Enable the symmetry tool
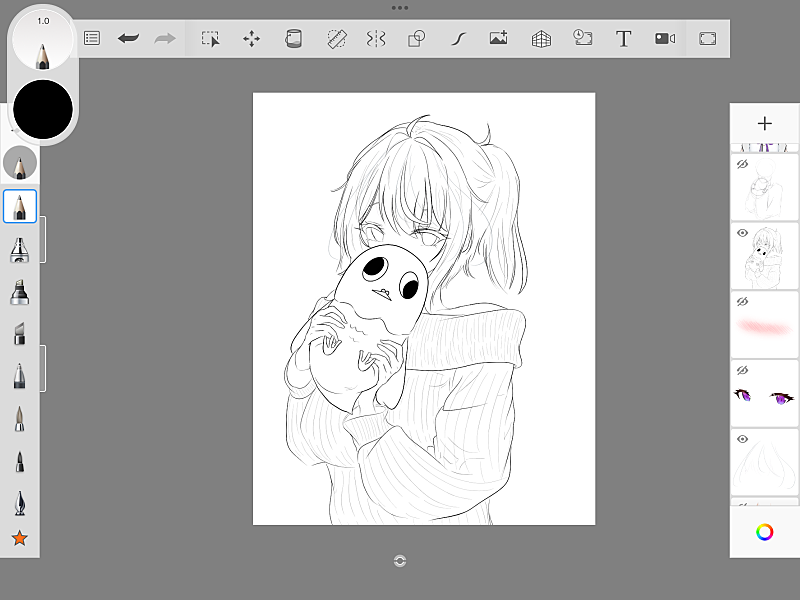Screen dimensions: 800x600 pyautogui.click(x=376, y=39)
